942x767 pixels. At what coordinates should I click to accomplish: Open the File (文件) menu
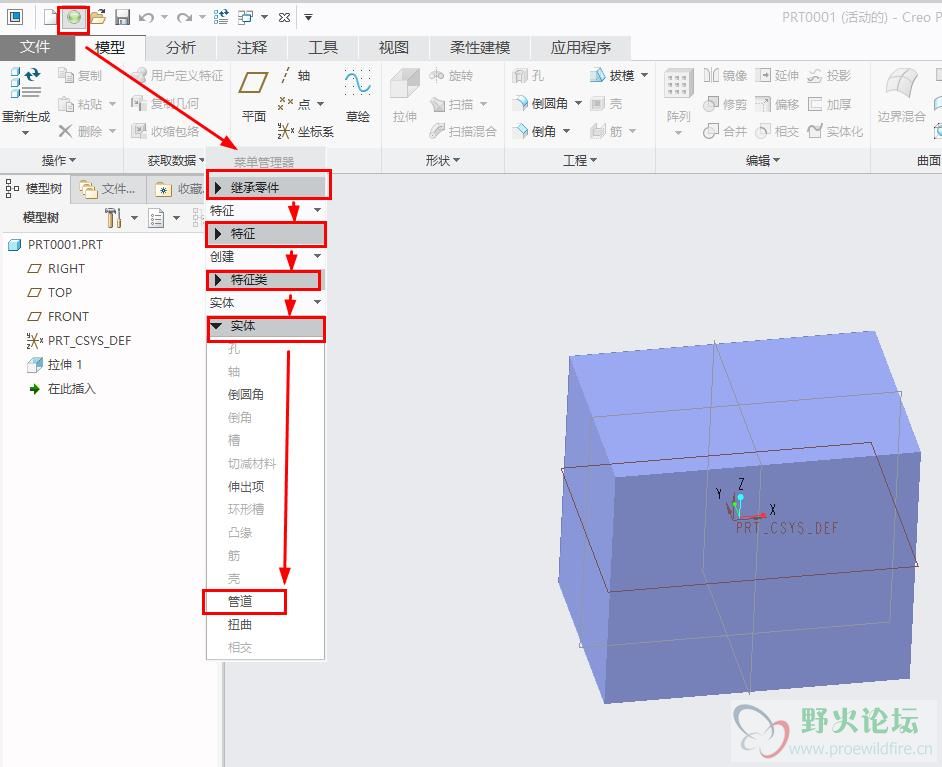tap(35, 47)
